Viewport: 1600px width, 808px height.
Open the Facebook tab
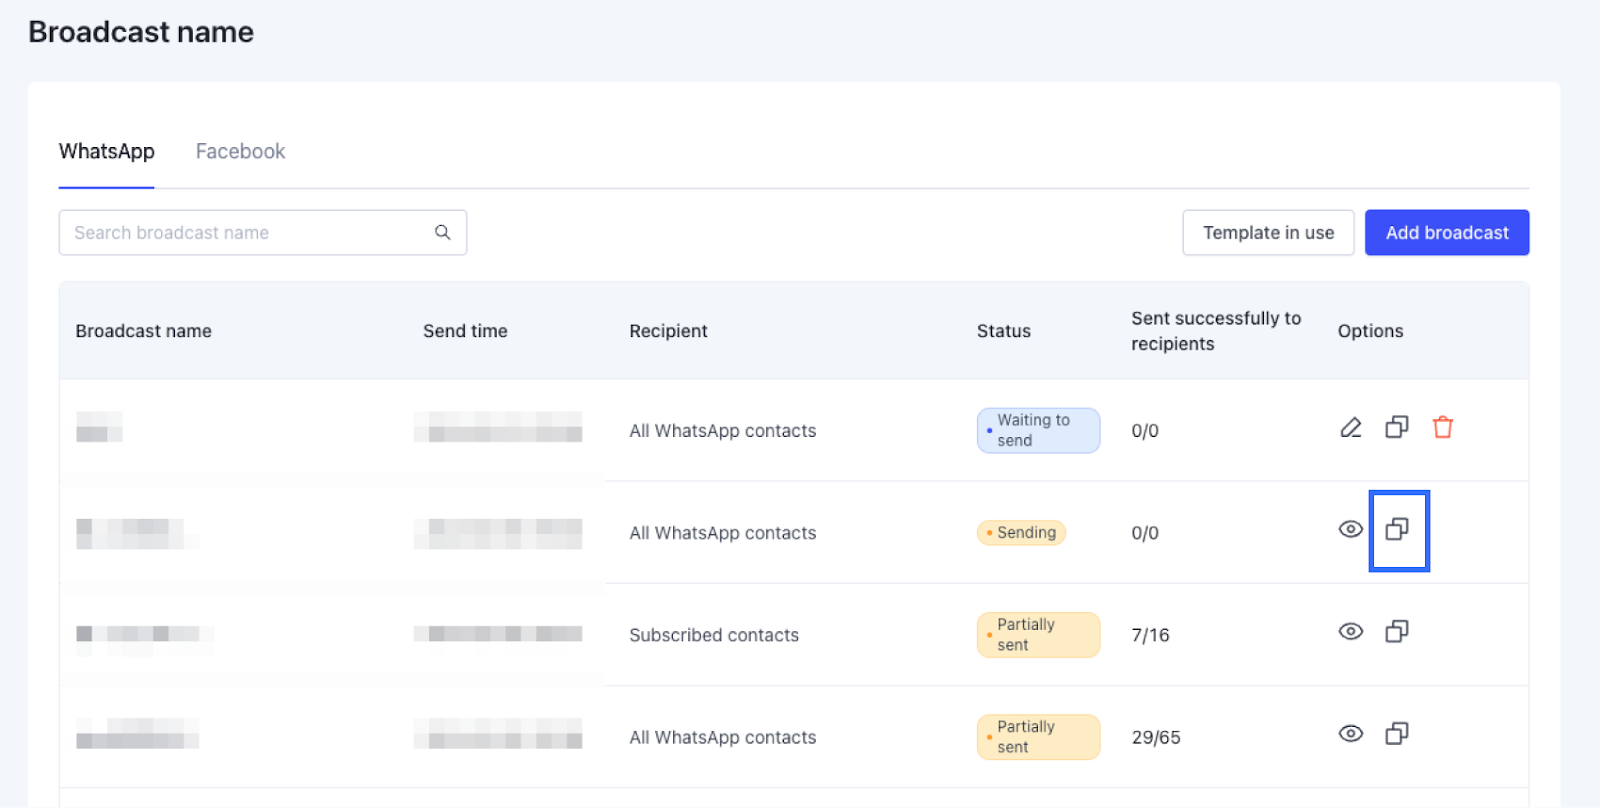tap(240, 151)
